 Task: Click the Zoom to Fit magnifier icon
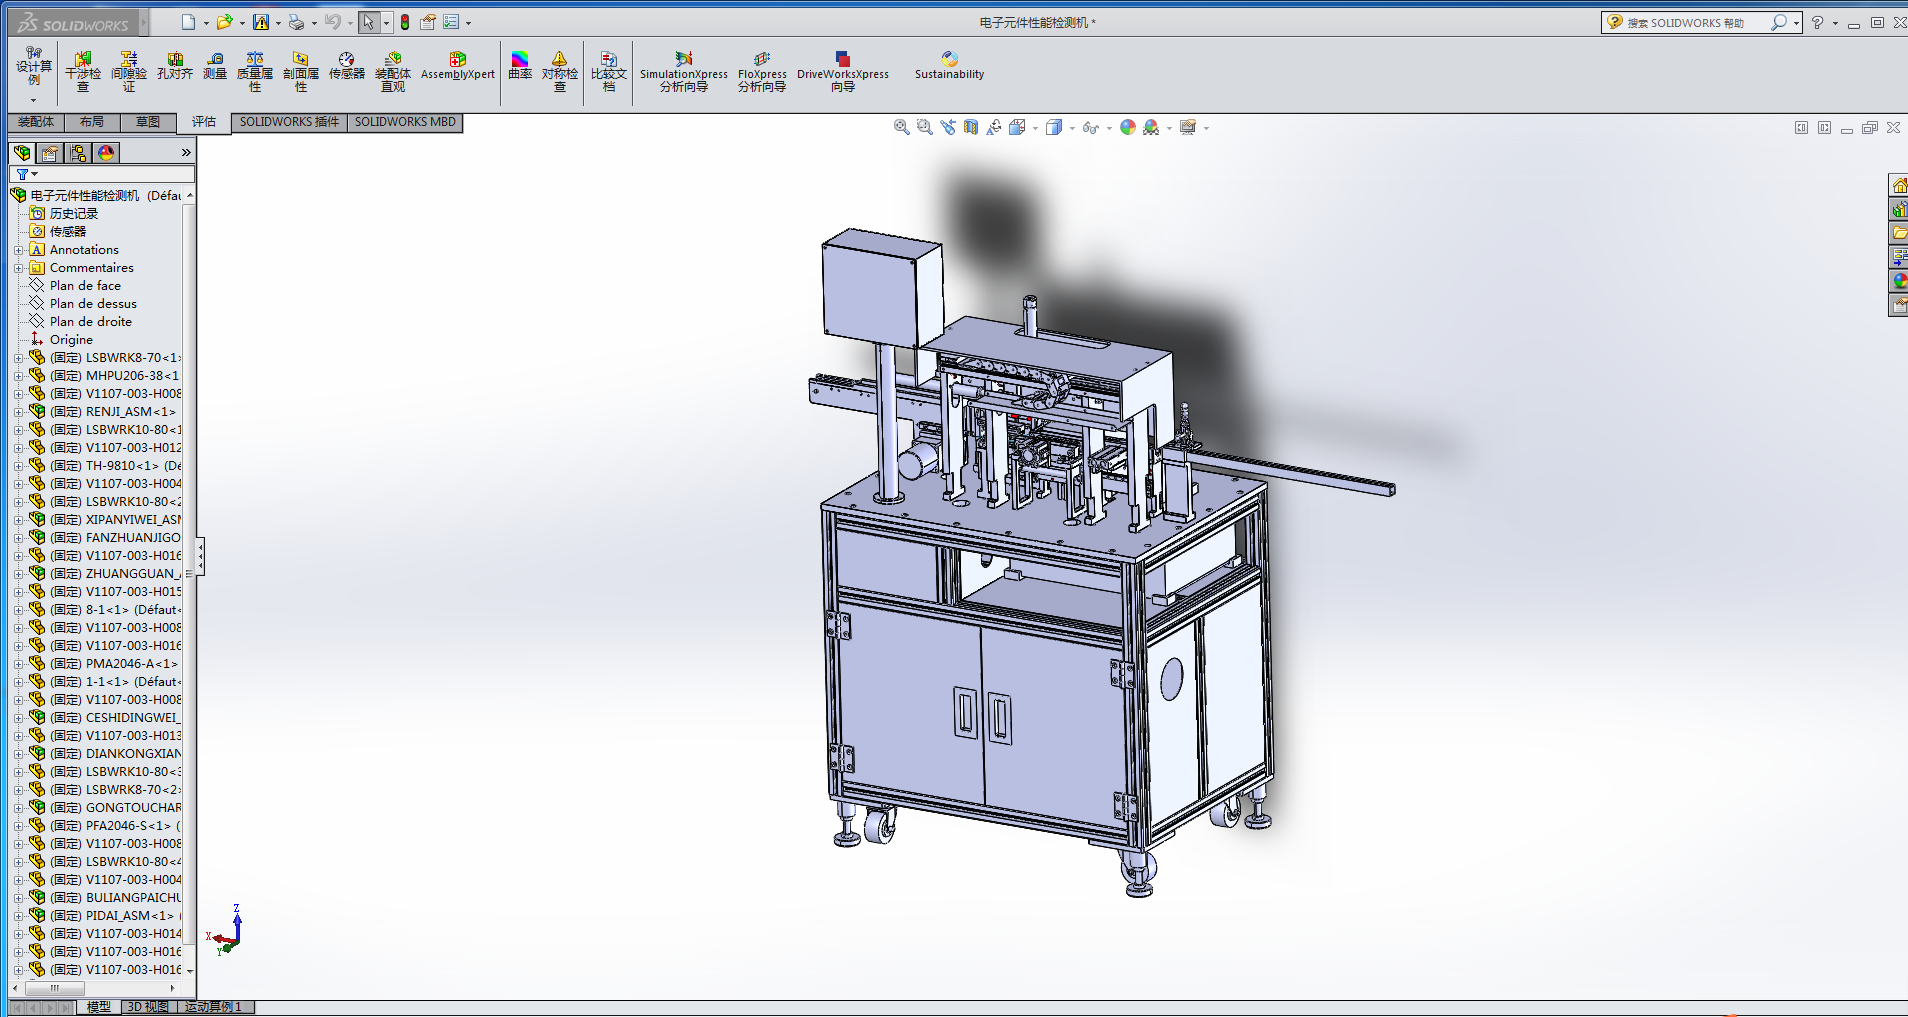pos(901,128)
